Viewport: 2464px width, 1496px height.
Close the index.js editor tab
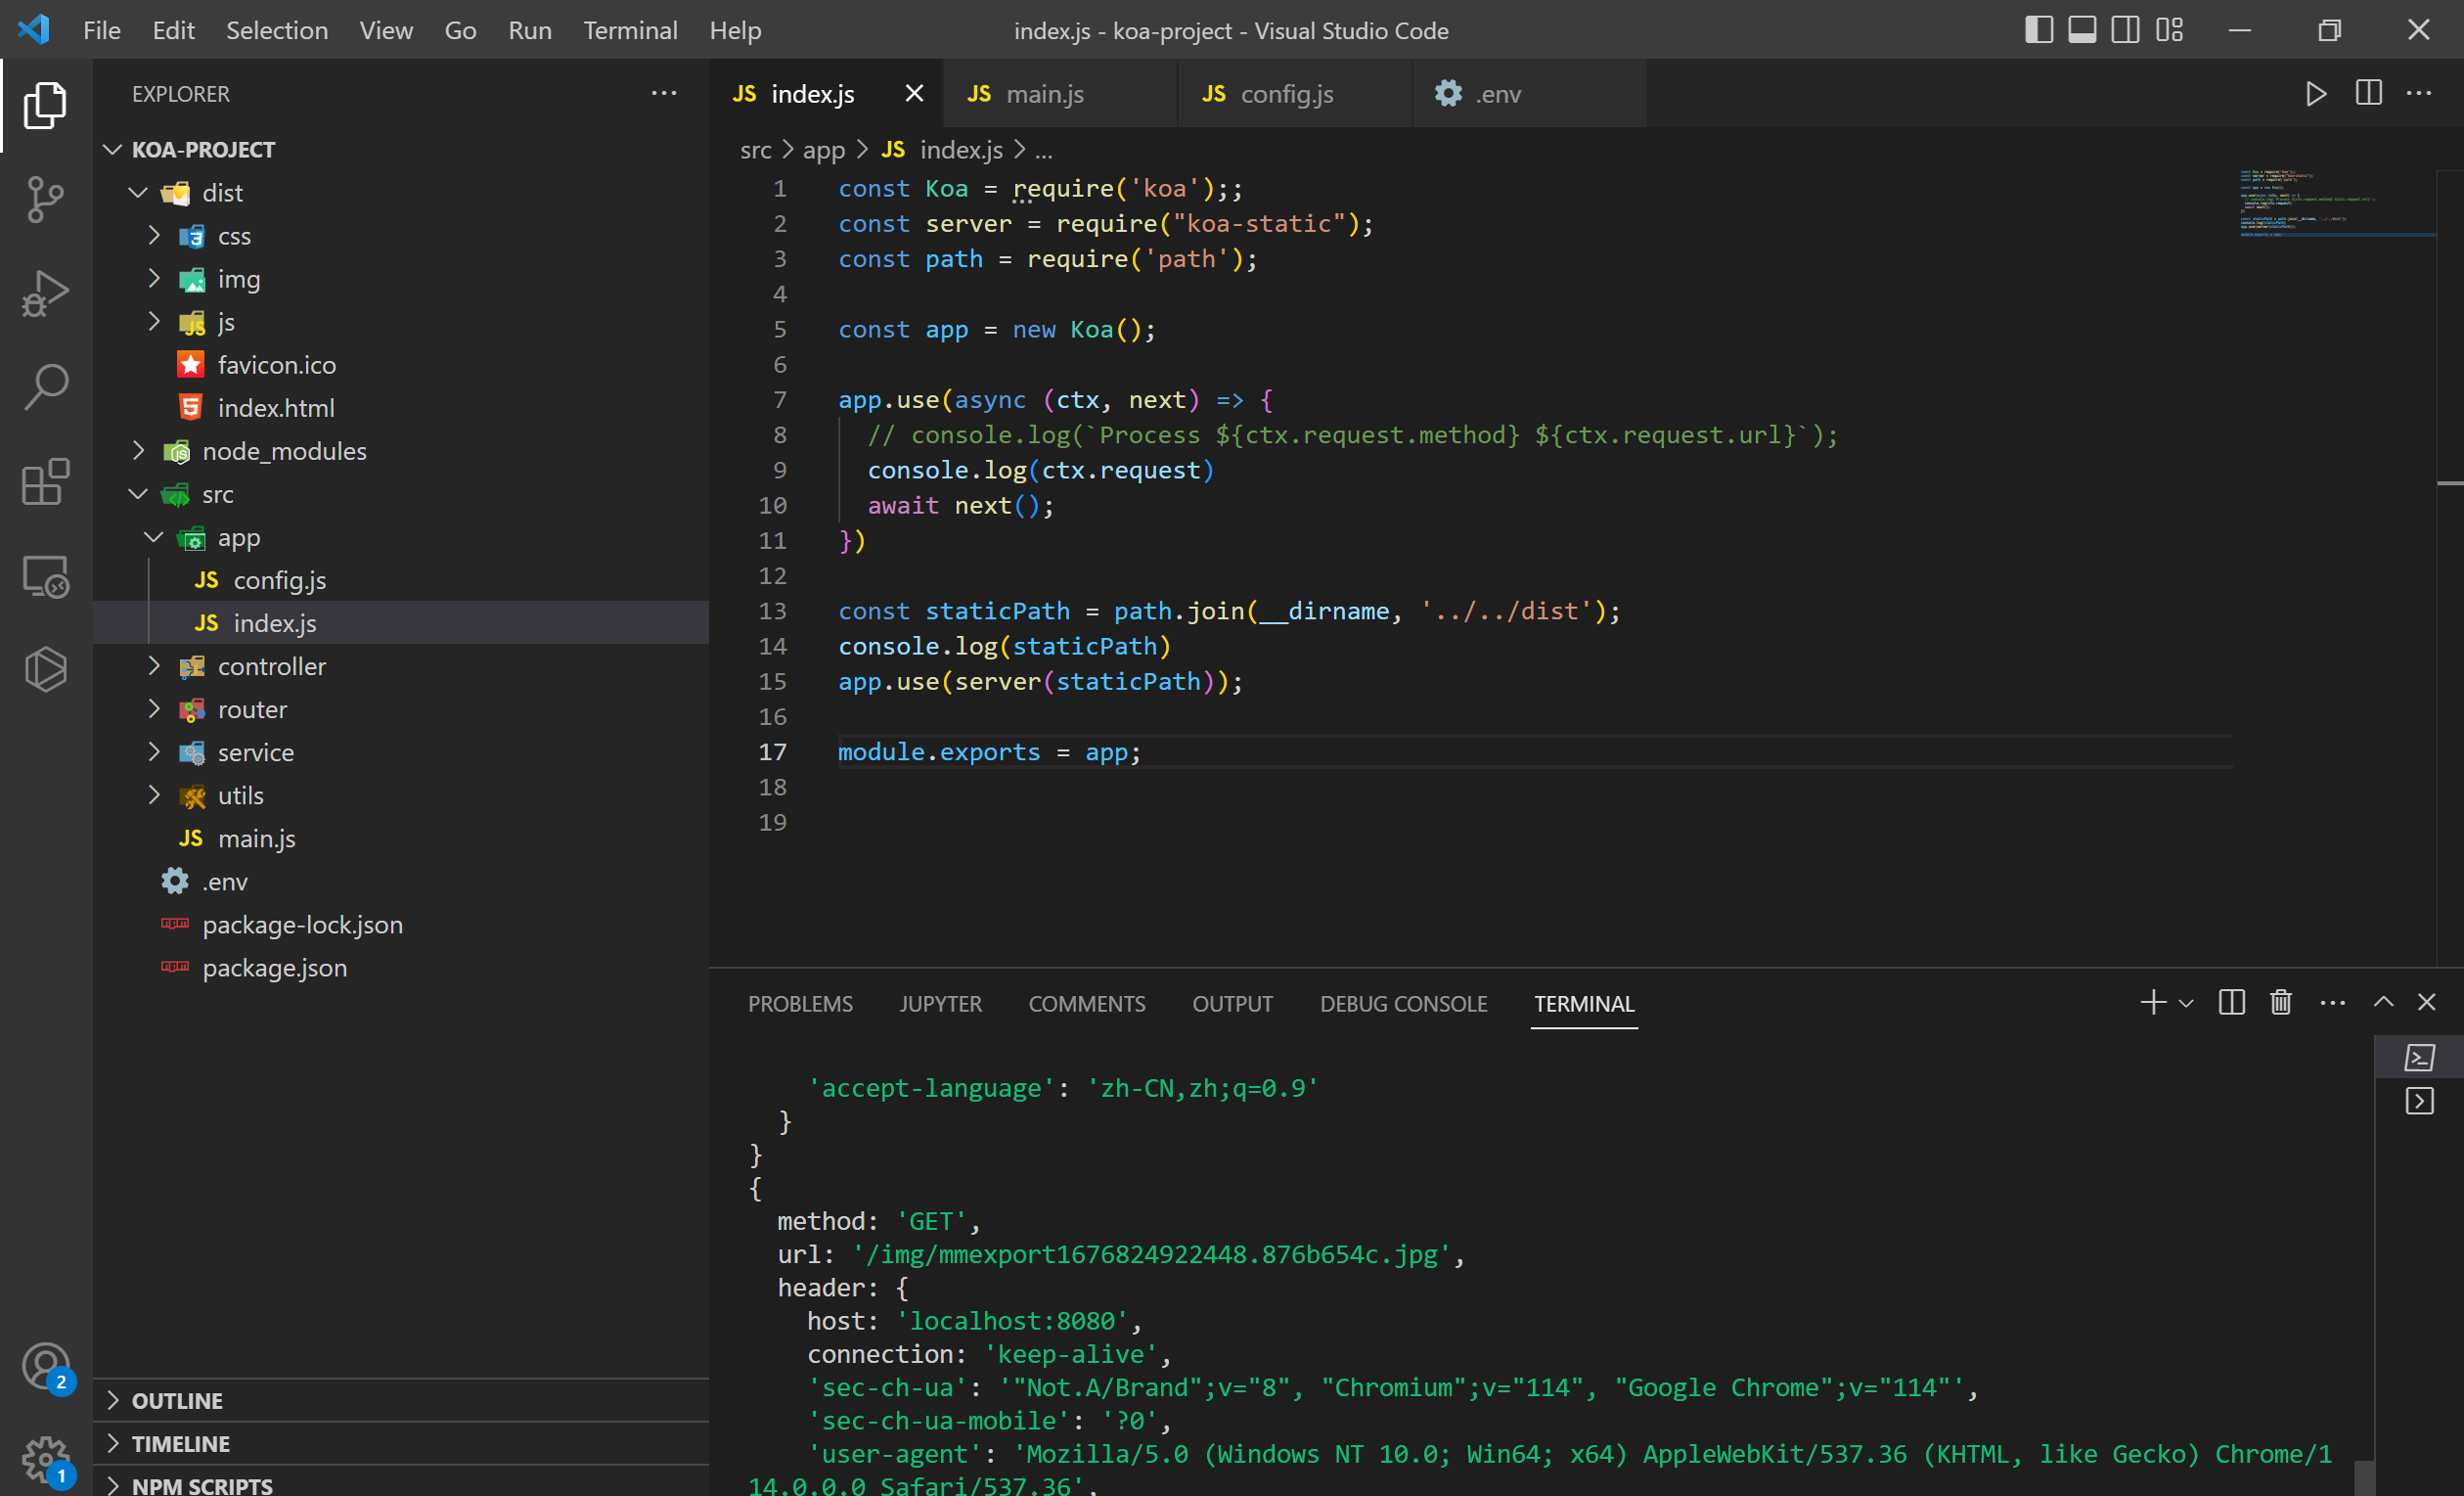tap(914, 93)
